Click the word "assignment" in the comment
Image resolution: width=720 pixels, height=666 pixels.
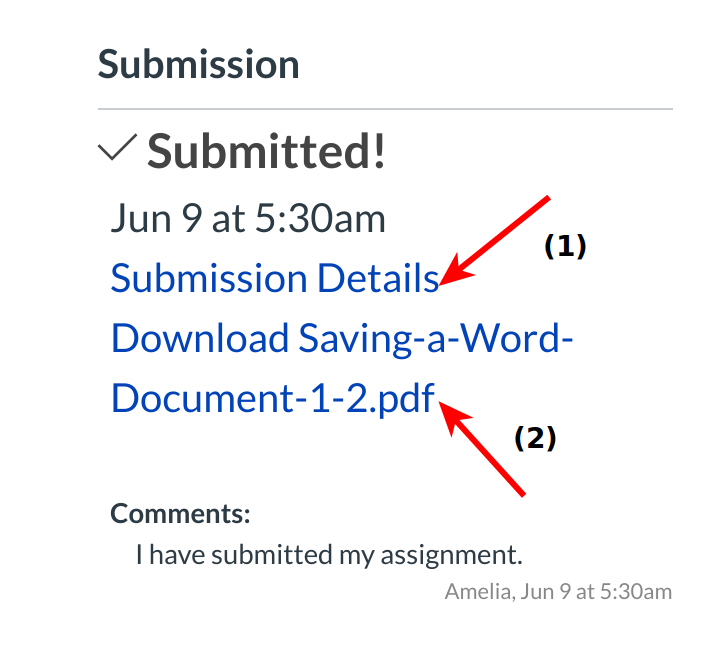[x=467, y=553]
